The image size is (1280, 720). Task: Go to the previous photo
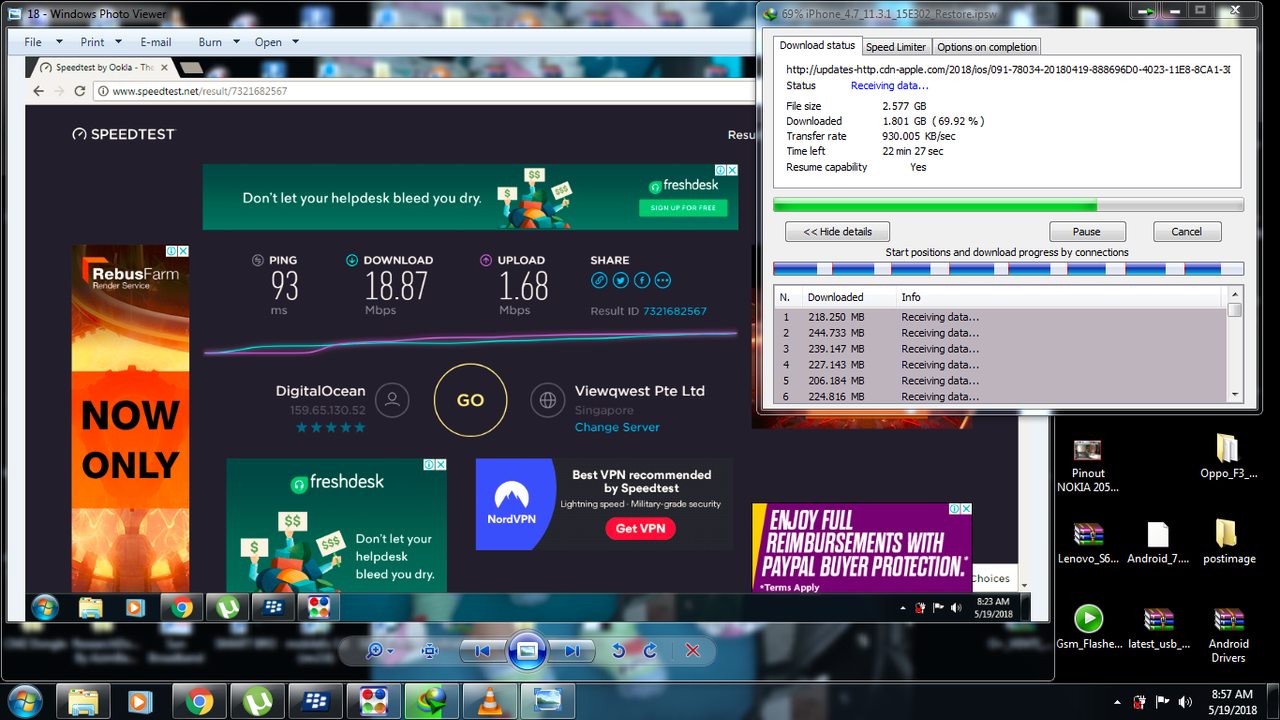(x=481, y=651)
